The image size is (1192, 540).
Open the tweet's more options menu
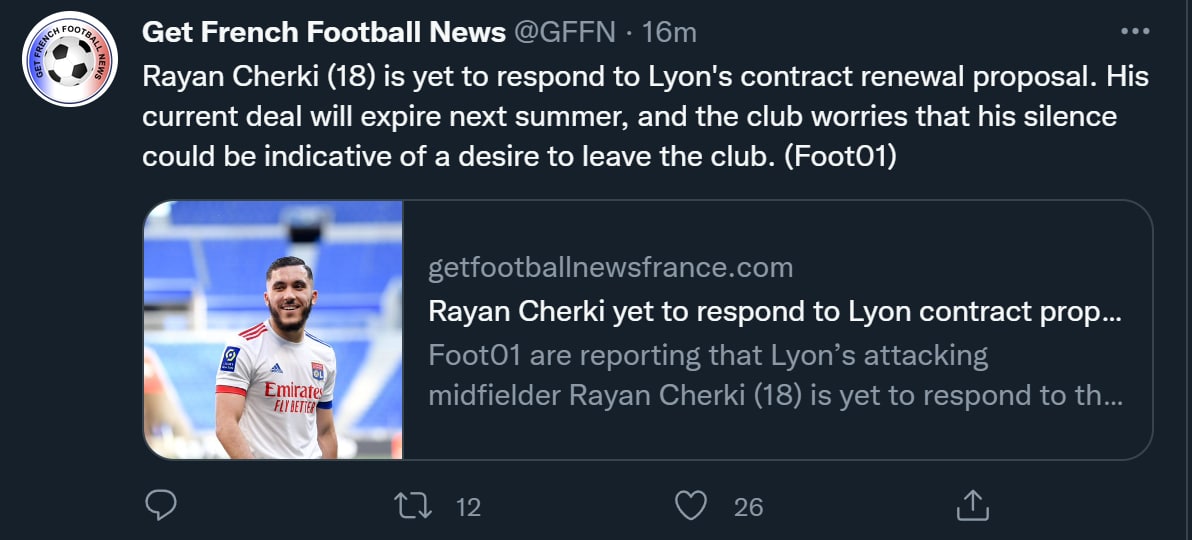[1135, 32]
